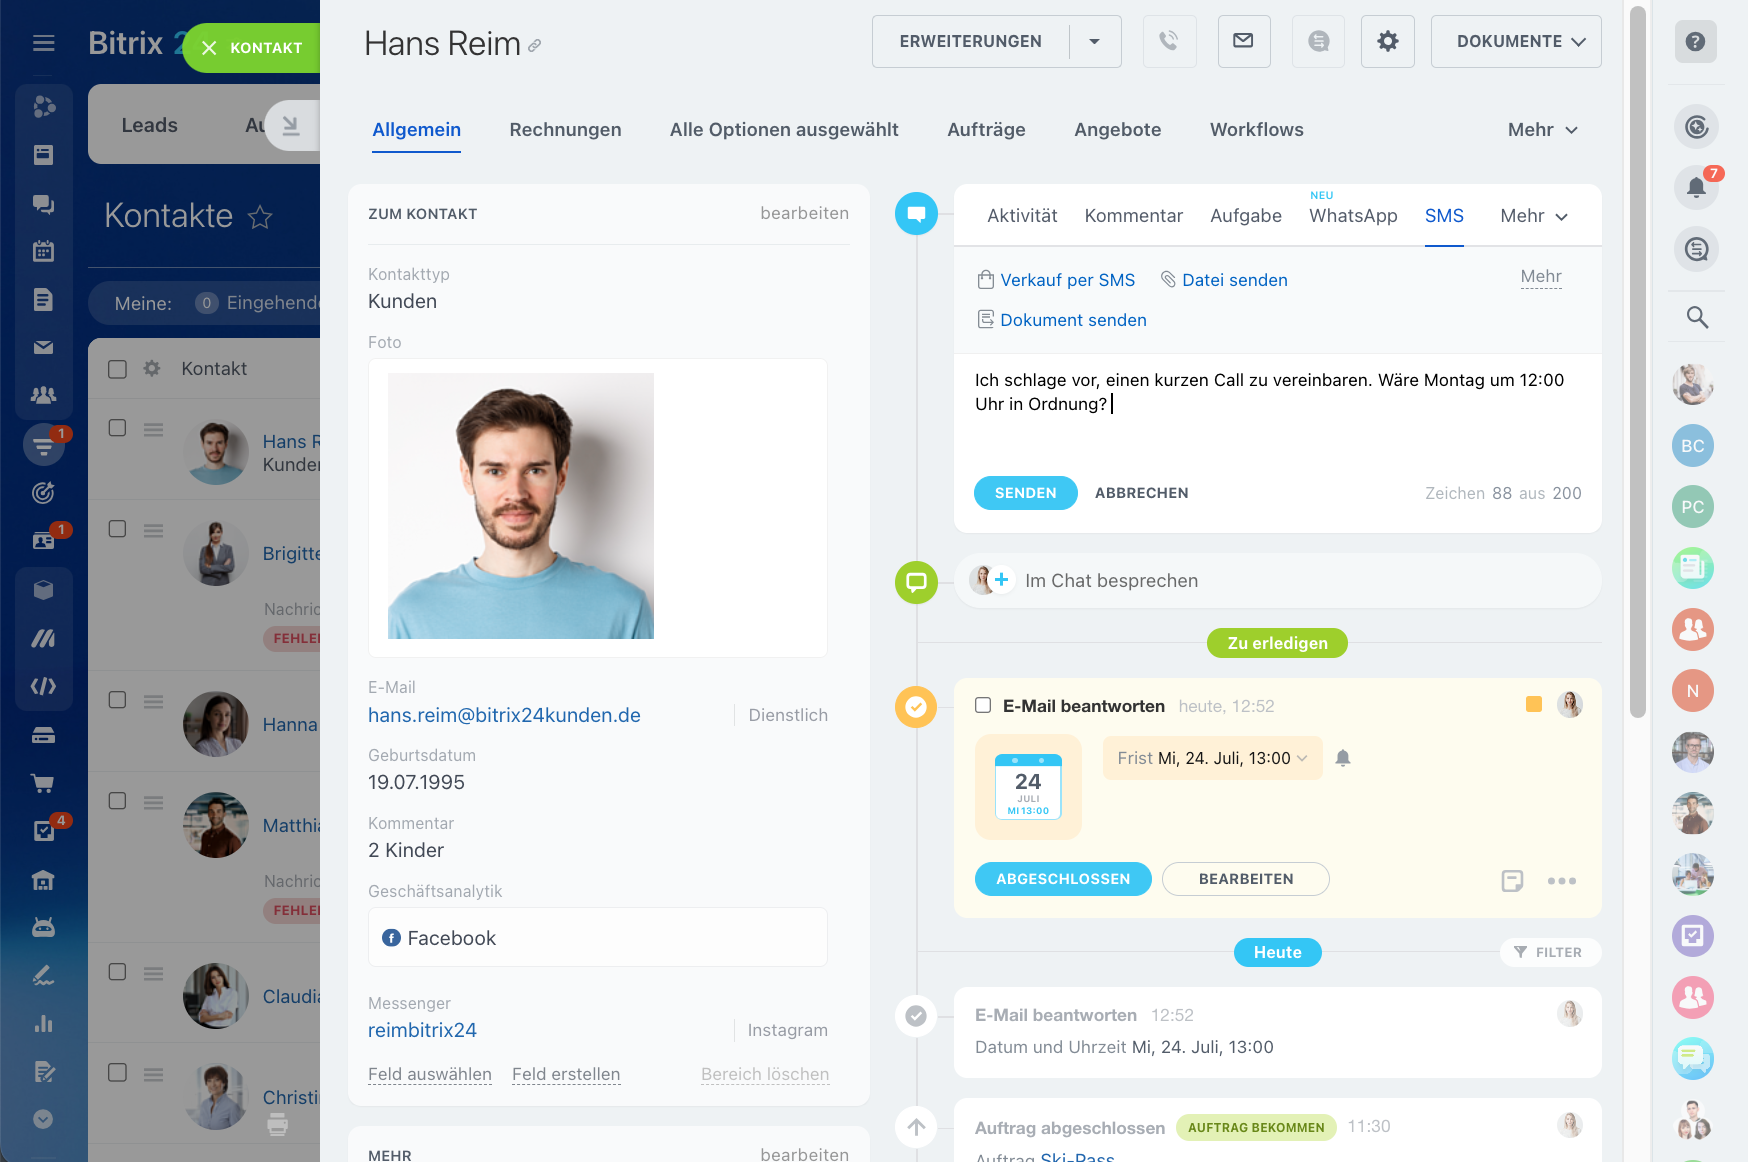
Task: Click the reminder bell next to Frist
Action: 1343,758
